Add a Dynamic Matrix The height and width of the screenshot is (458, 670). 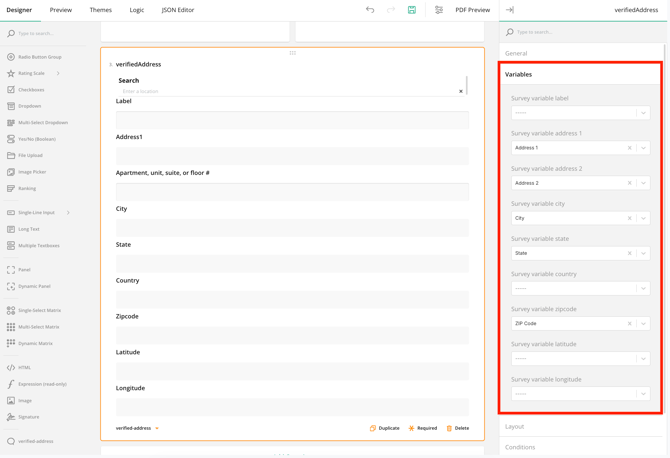click(x=29, y=343)
